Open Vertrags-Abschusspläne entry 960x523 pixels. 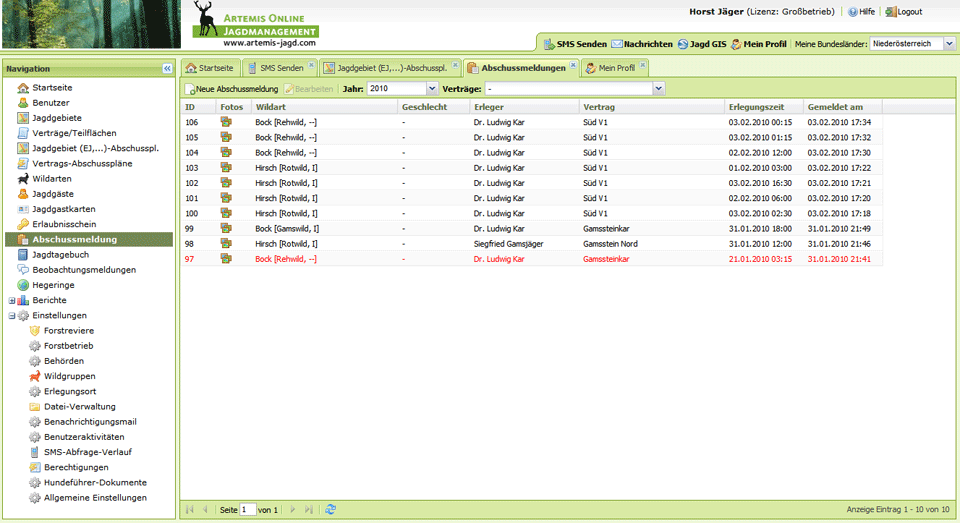pyautogui.click(x=82, y=164)
